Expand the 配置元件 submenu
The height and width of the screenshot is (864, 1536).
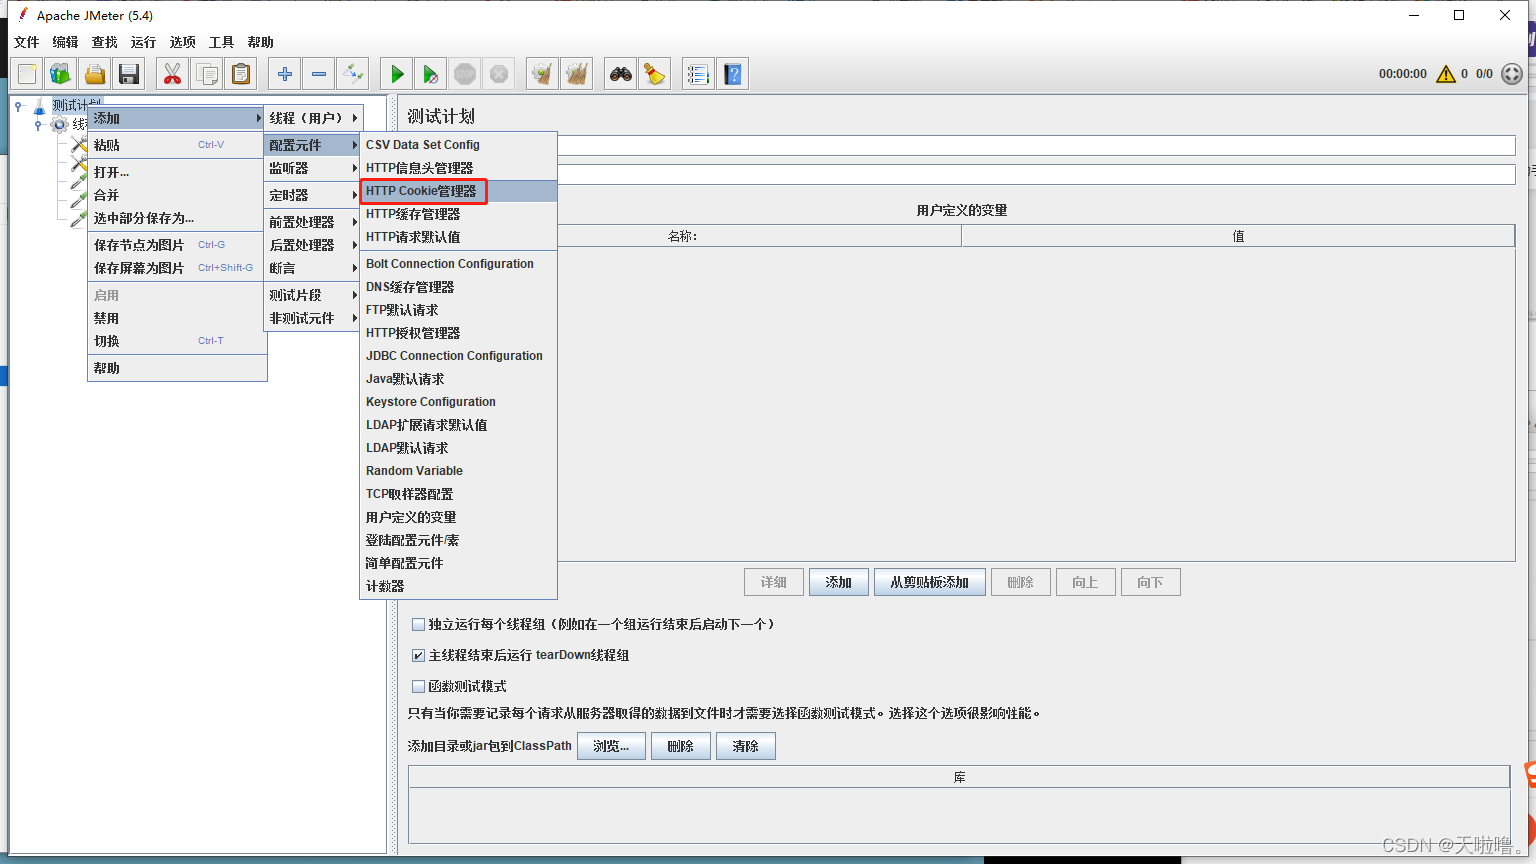click(x=312, y=145)
